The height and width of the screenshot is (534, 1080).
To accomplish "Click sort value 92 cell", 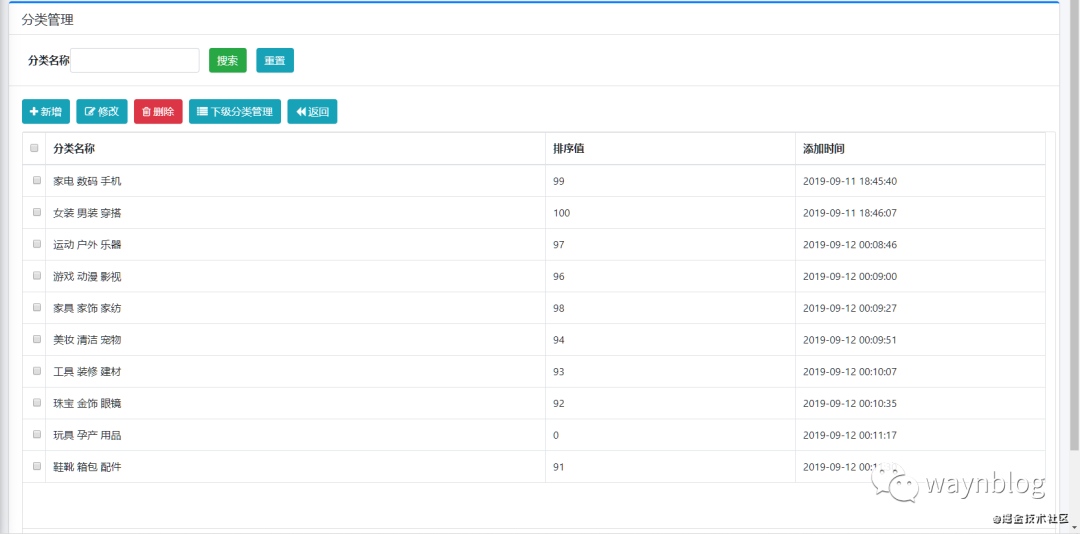I will (x=670, y=403).
